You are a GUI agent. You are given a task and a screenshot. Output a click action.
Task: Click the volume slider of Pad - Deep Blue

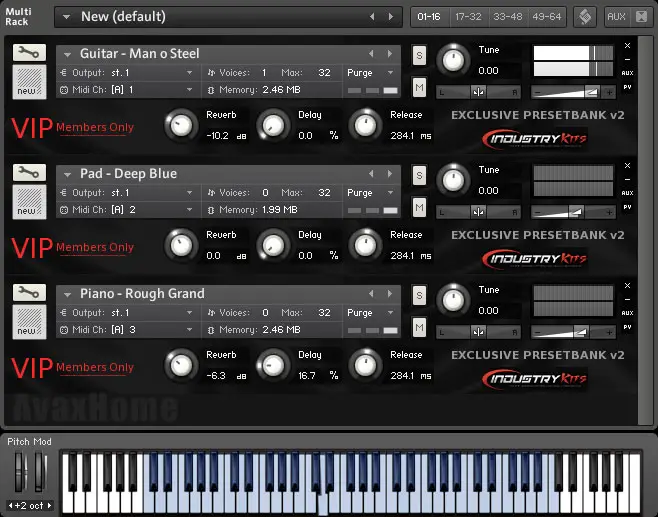(x=573, y=212)
